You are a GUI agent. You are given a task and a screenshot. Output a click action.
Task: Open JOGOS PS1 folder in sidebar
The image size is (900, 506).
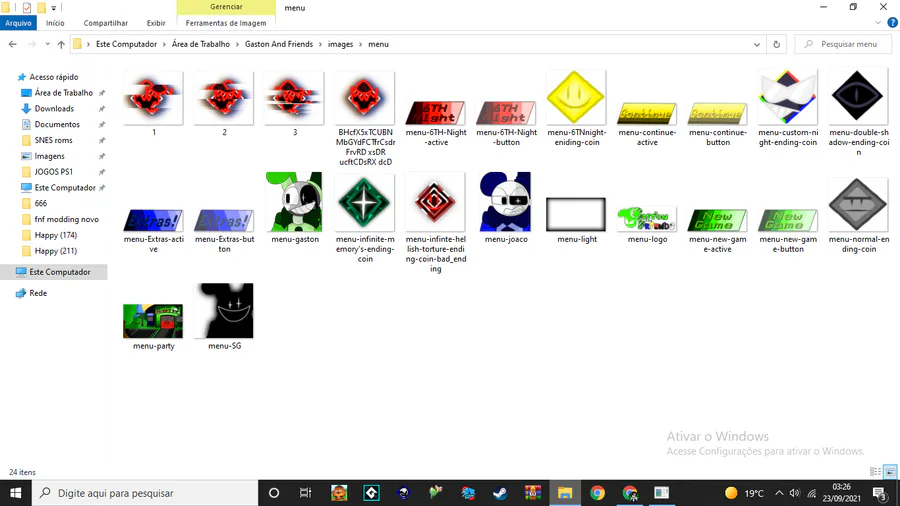click(53, 172)
